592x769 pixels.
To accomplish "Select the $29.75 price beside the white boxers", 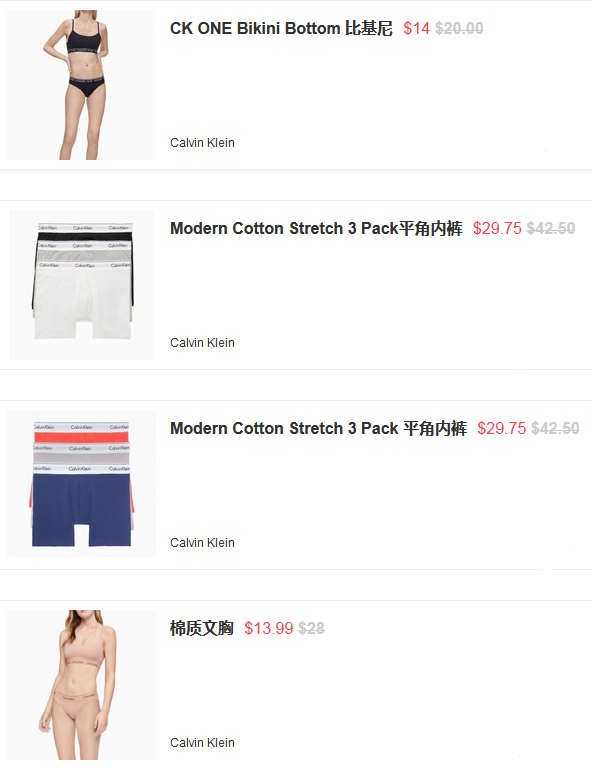I will point(497,229).
